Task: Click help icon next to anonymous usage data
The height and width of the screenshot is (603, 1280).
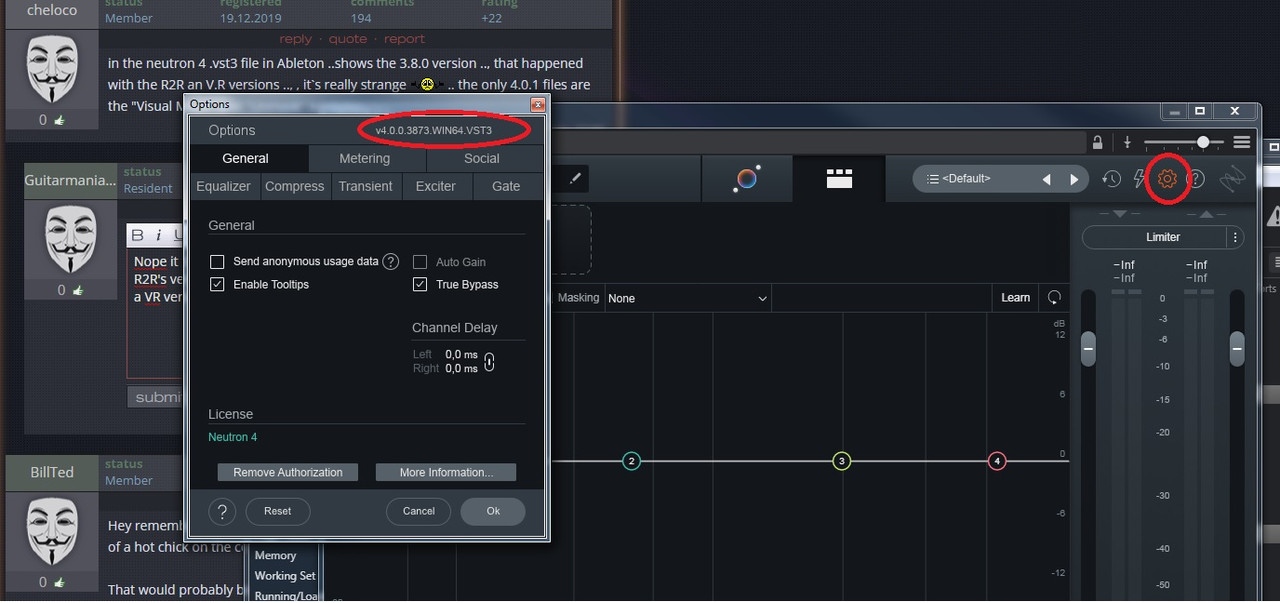Action: click(x=391, y=262)
